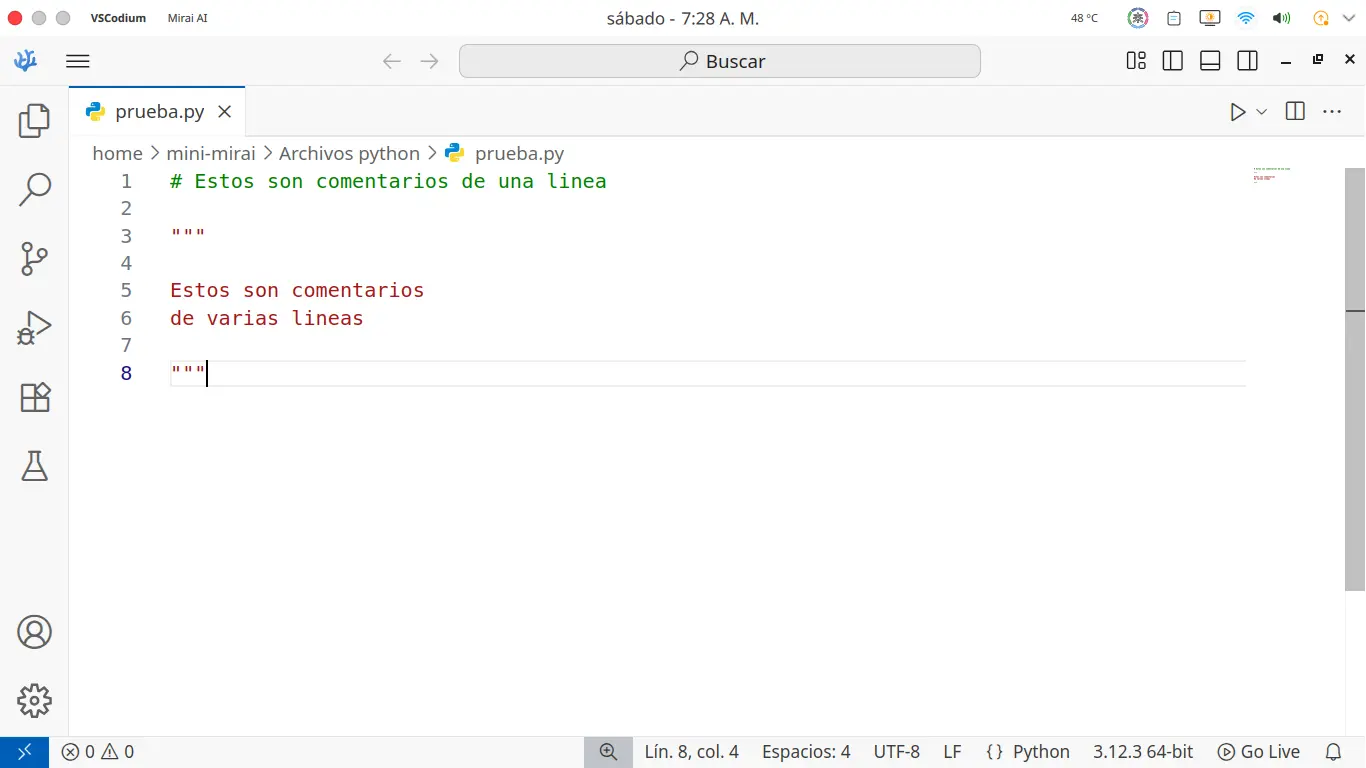Viewport: 1366px width, 768px height.
Task: Click the home breadcrumb
Action: [118, 153]
